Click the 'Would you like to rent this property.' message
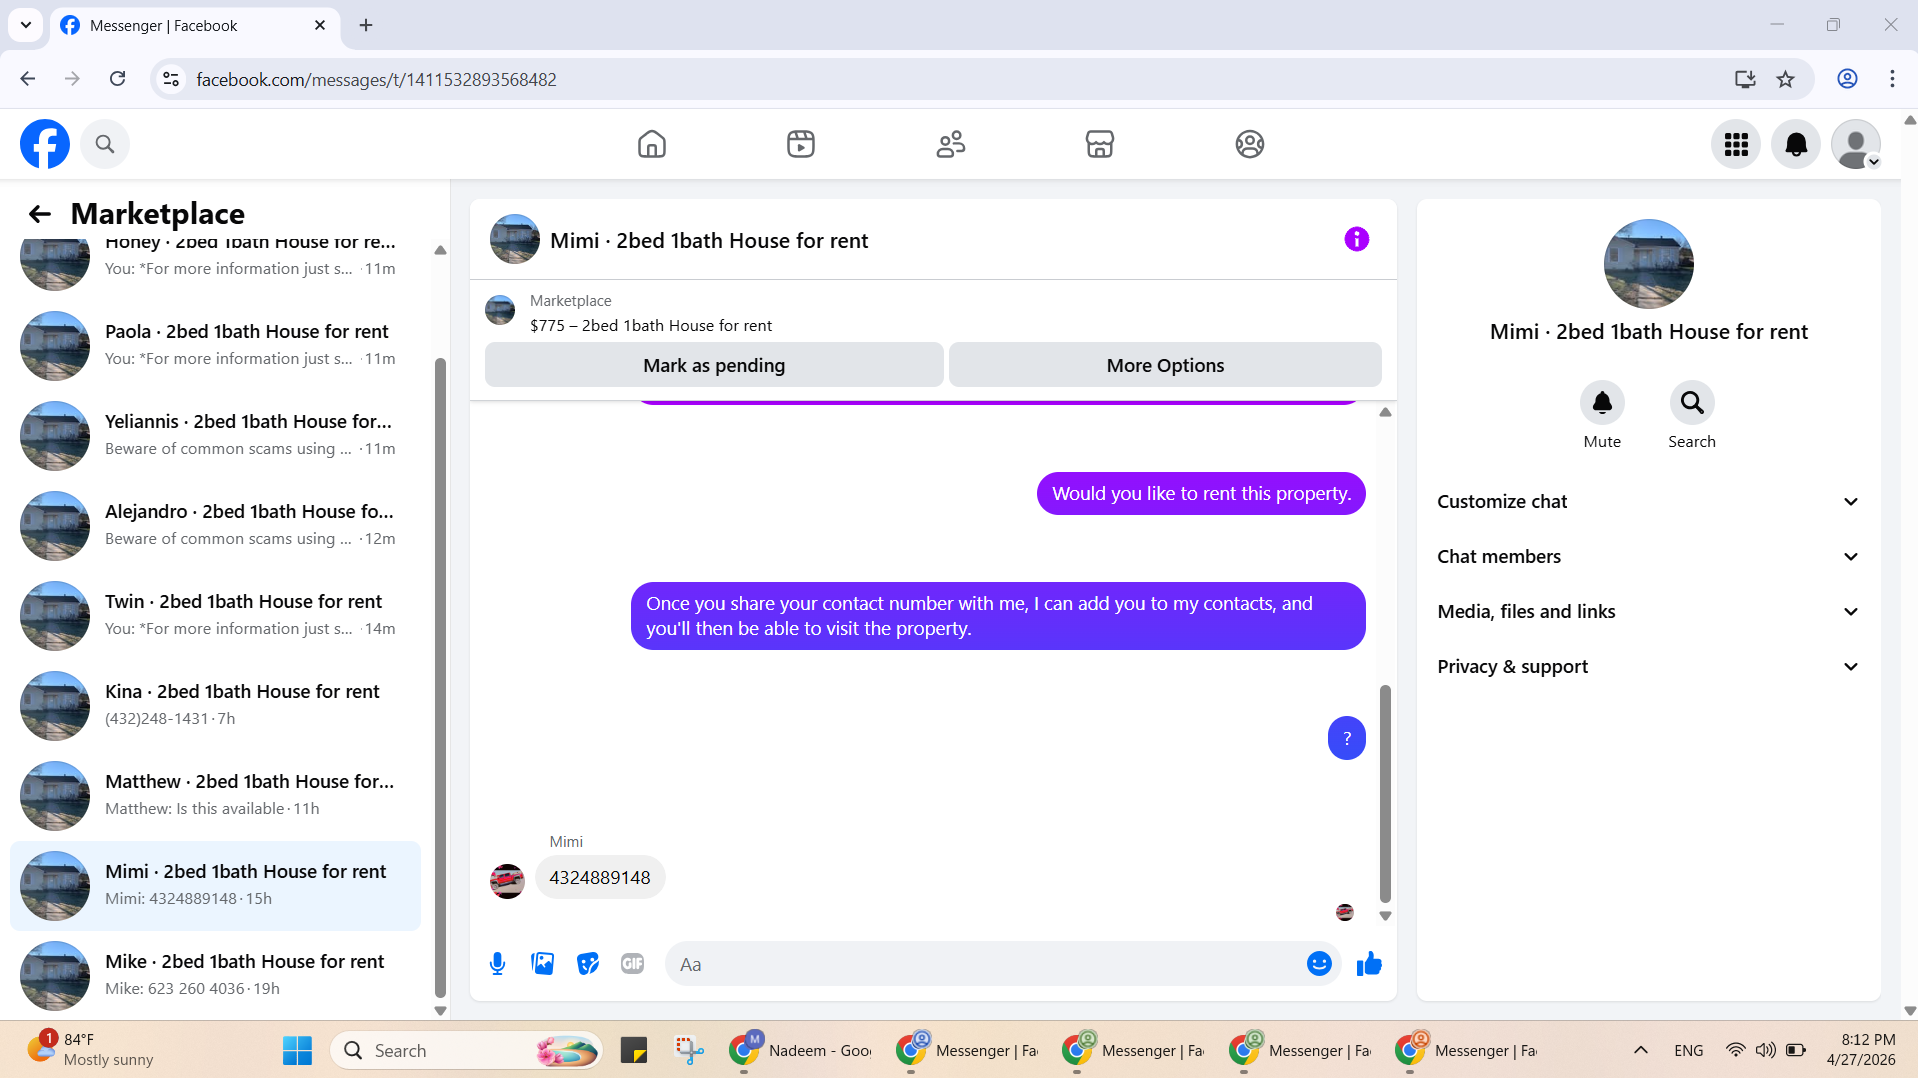This screenshot has width=1918, height=1078. coord(1201,493)
